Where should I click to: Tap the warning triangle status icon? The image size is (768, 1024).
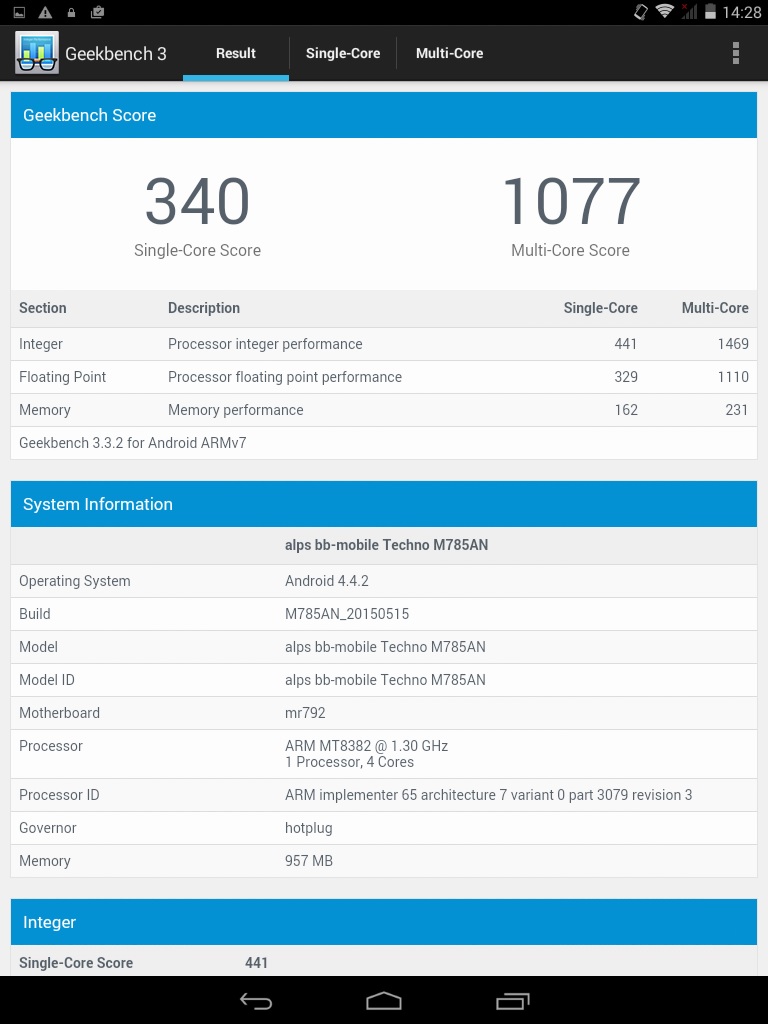pyautogui.click(x=45, y=12)
